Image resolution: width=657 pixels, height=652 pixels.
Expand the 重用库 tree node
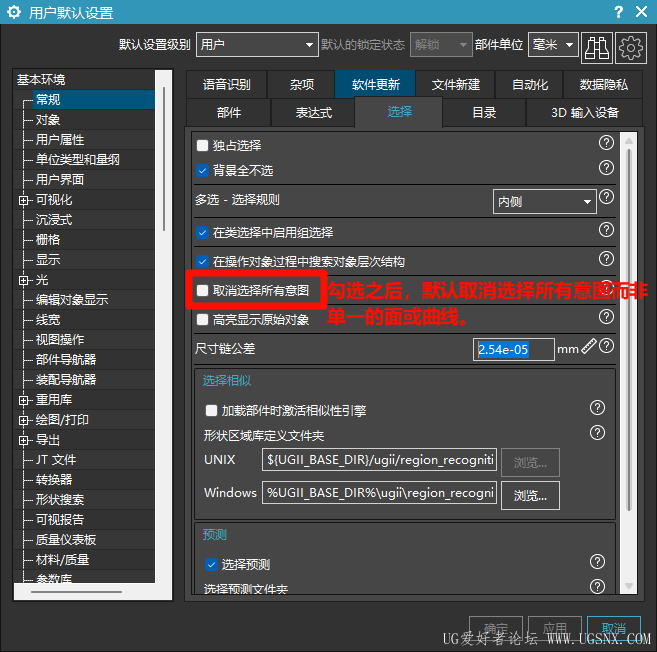tap(23, 401)
